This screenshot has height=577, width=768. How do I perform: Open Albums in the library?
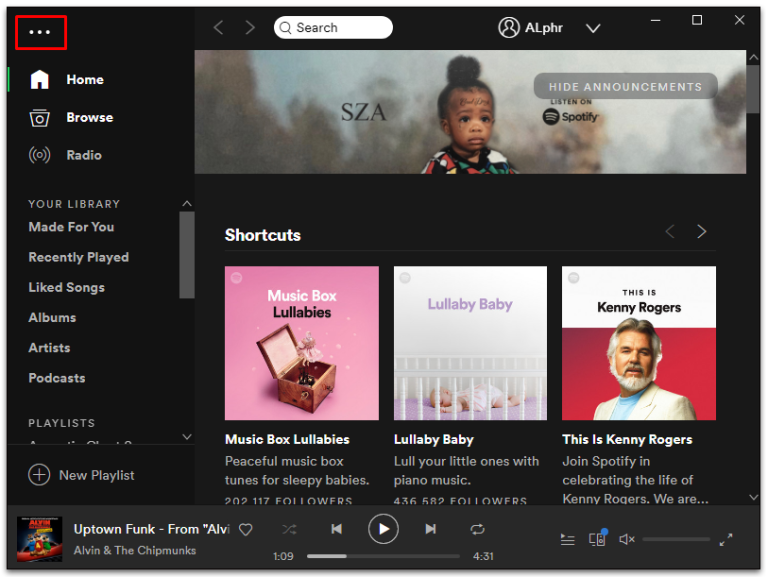pyautogui.click(x=52, y=317)
